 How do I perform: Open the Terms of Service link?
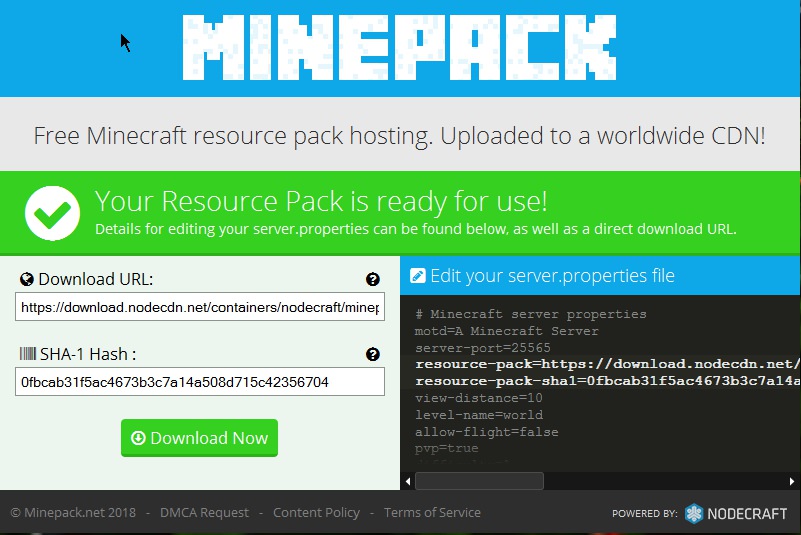(x=432, y=513)
